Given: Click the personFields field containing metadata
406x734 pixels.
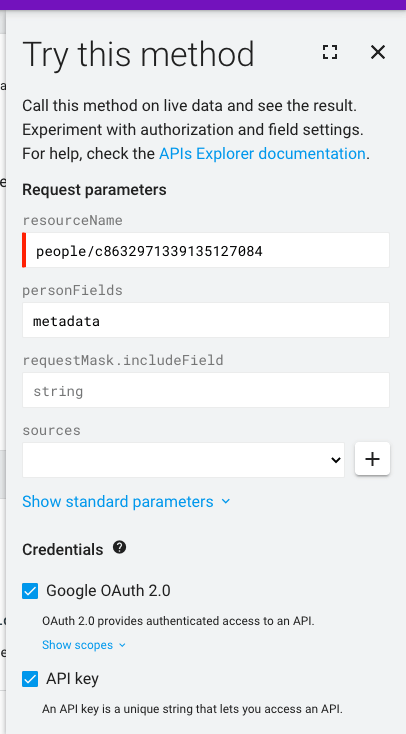Looking at the screenshot, I should click(206, 320).
